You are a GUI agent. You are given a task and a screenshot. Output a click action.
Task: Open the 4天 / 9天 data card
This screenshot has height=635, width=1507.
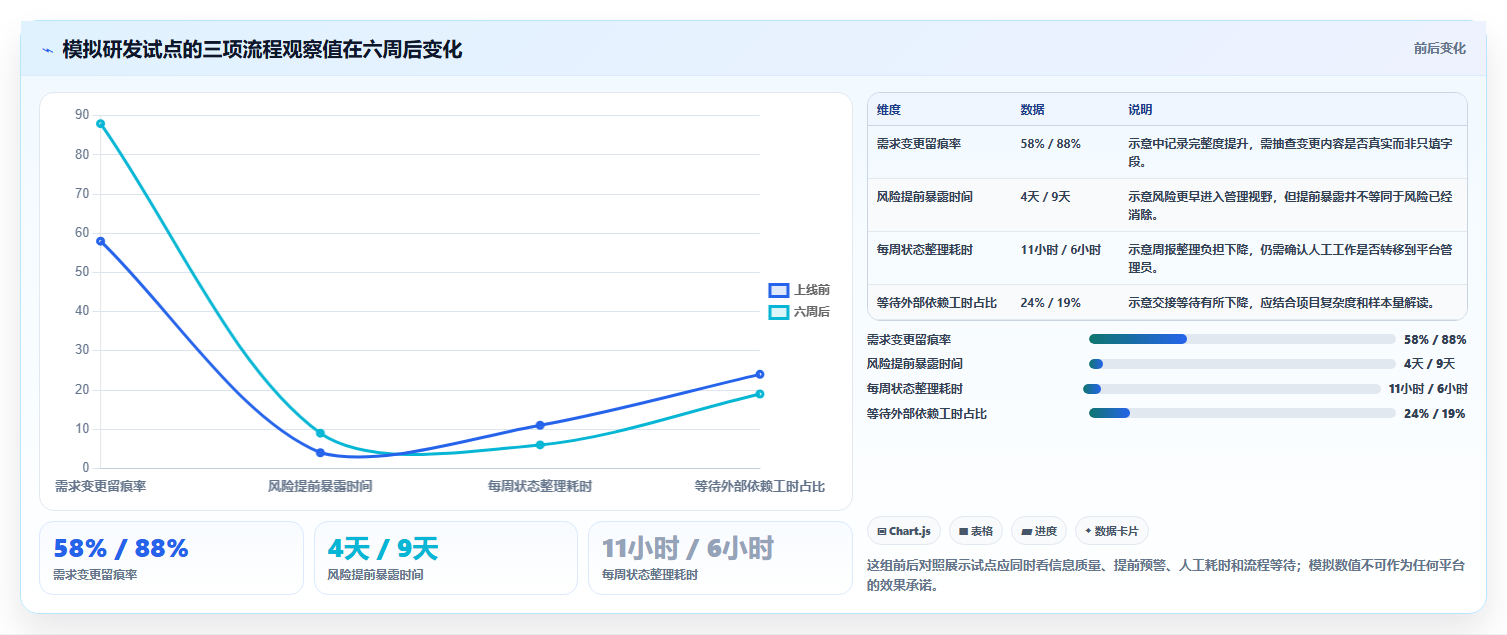tap(446, 558)
